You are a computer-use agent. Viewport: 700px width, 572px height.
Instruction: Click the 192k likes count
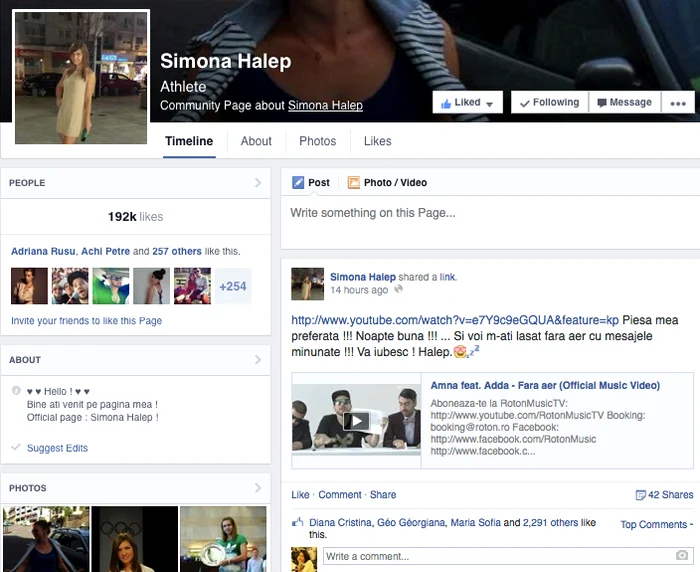pyautogui.click(x=135, y=217)
